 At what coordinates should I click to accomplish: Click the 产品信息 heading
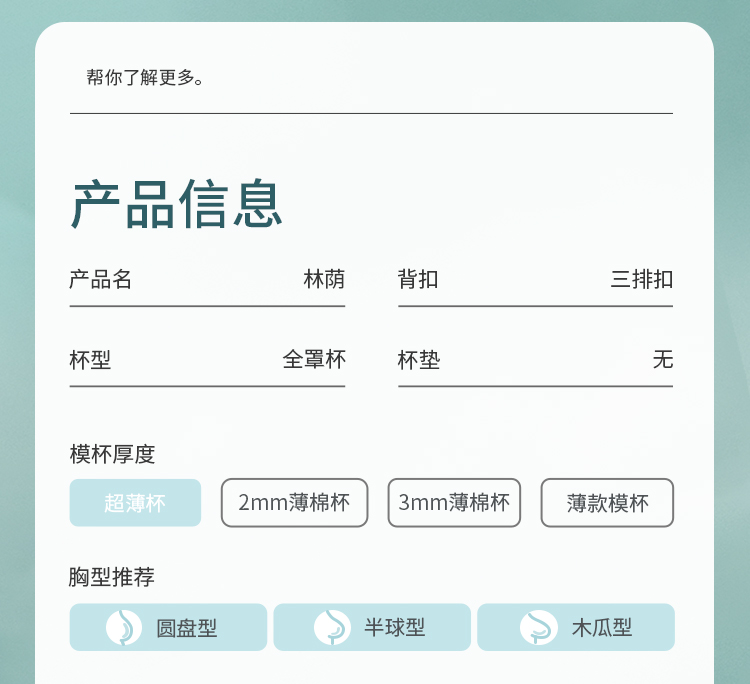pyautogui.click(x=177, y=204)
